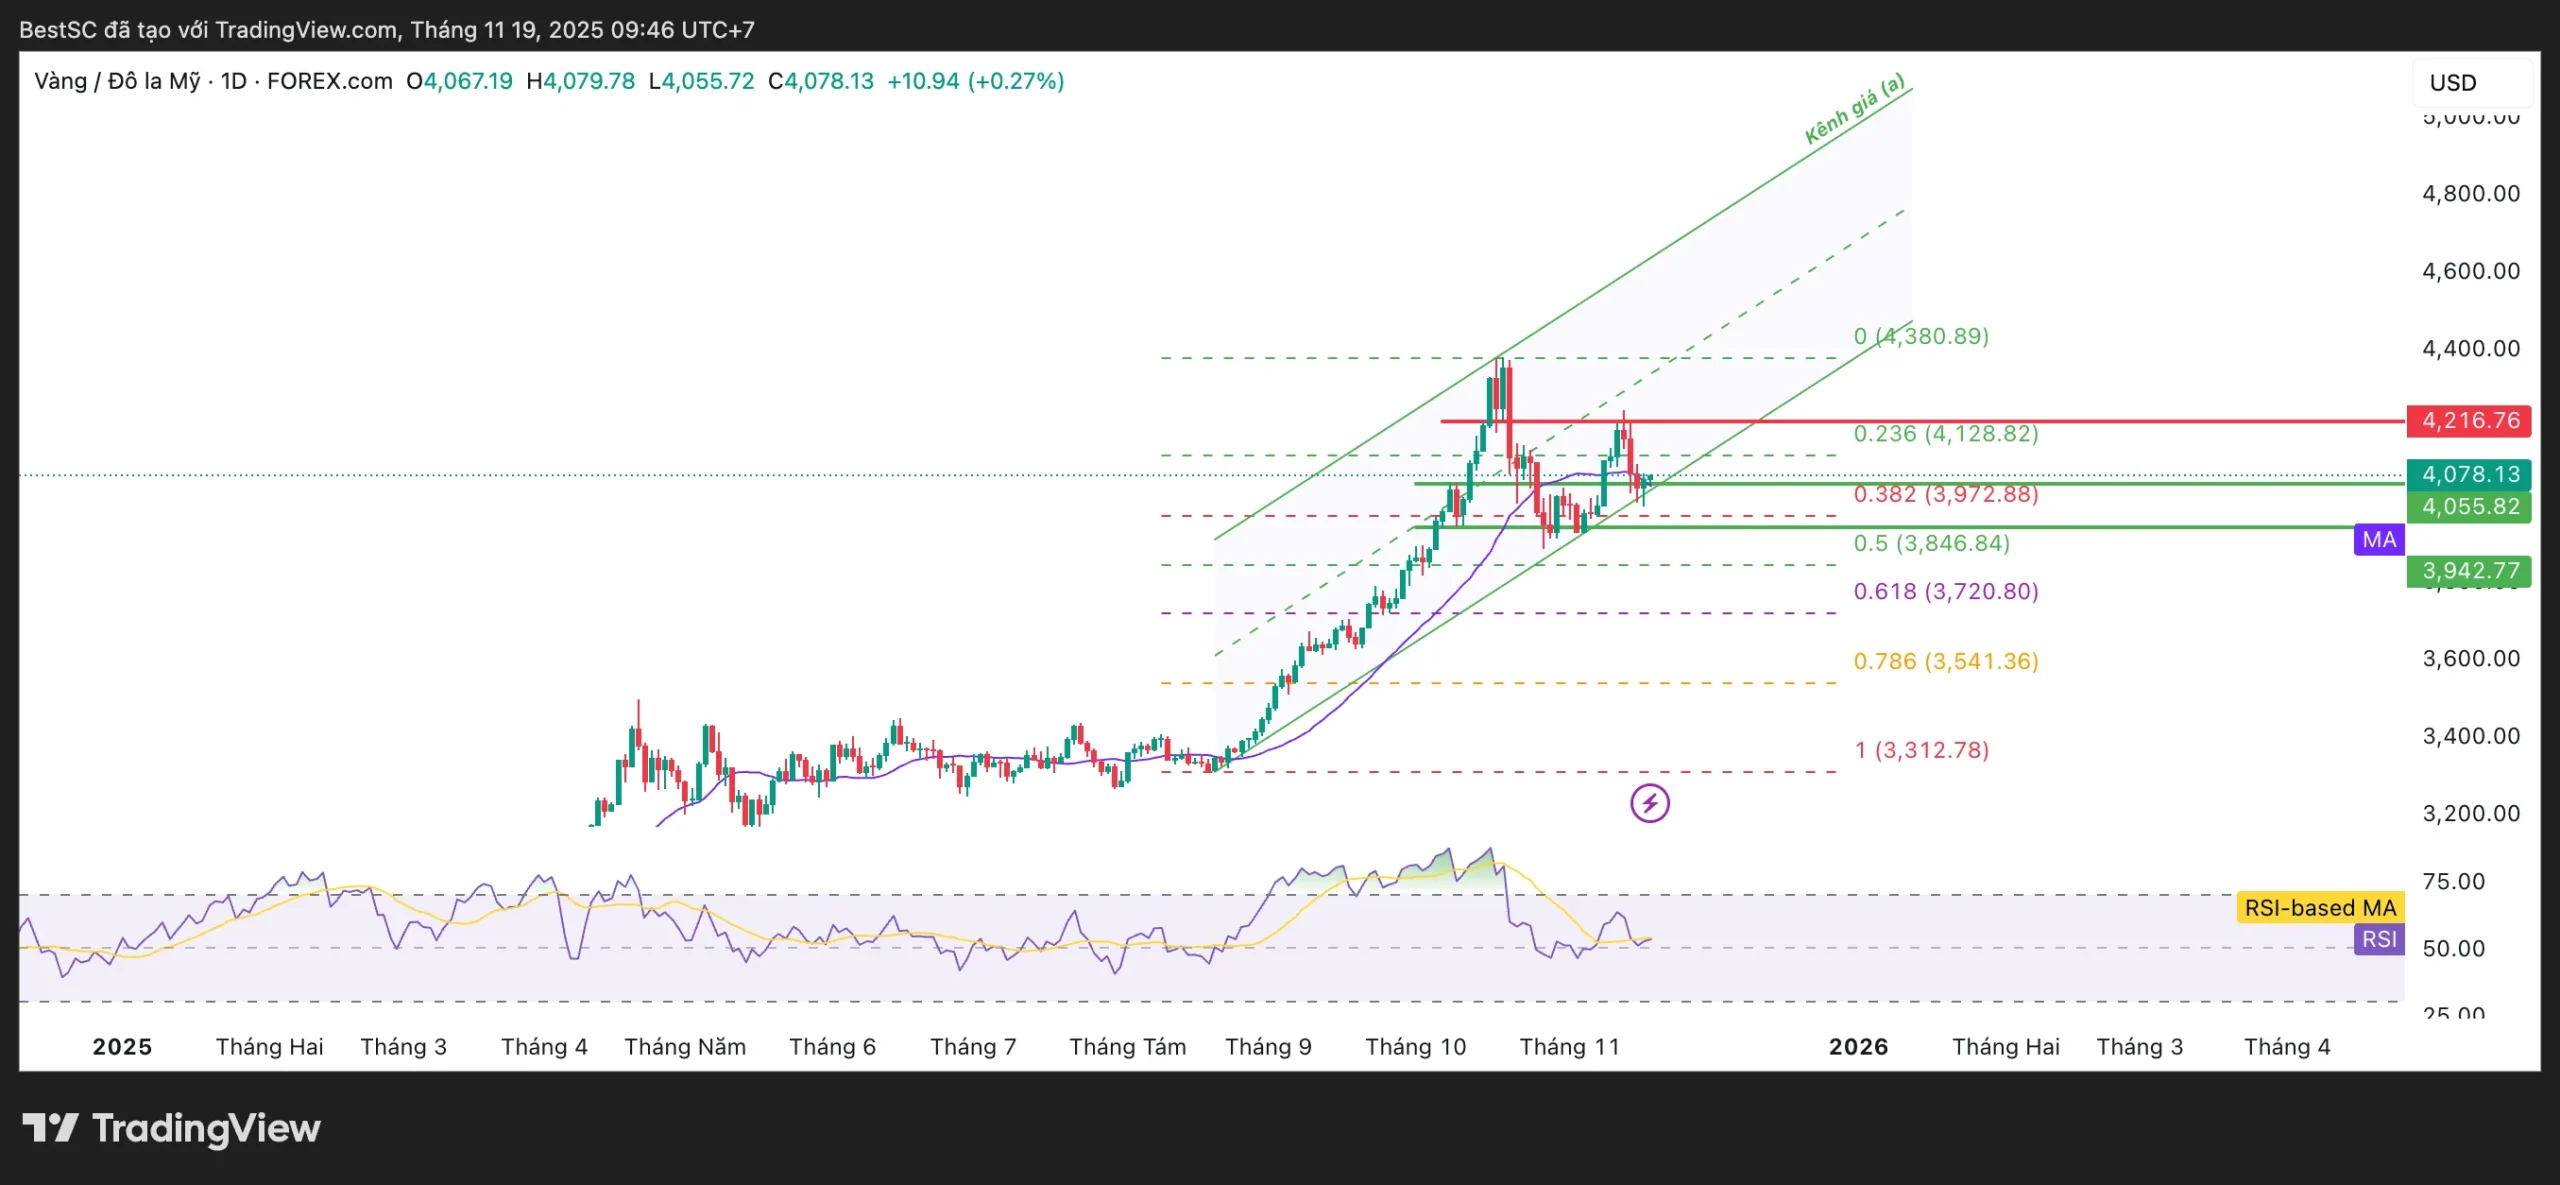The width and height of the screenshot is (2560, 1185).
Task: Click the yellow RSI-based MA tag
Action: tap(2319, 908)
